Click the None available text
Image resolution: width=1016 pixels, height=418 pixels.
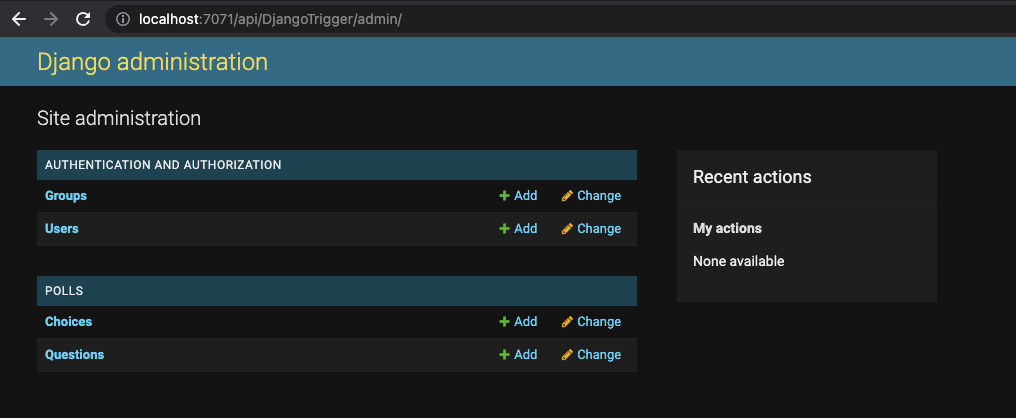739,262
